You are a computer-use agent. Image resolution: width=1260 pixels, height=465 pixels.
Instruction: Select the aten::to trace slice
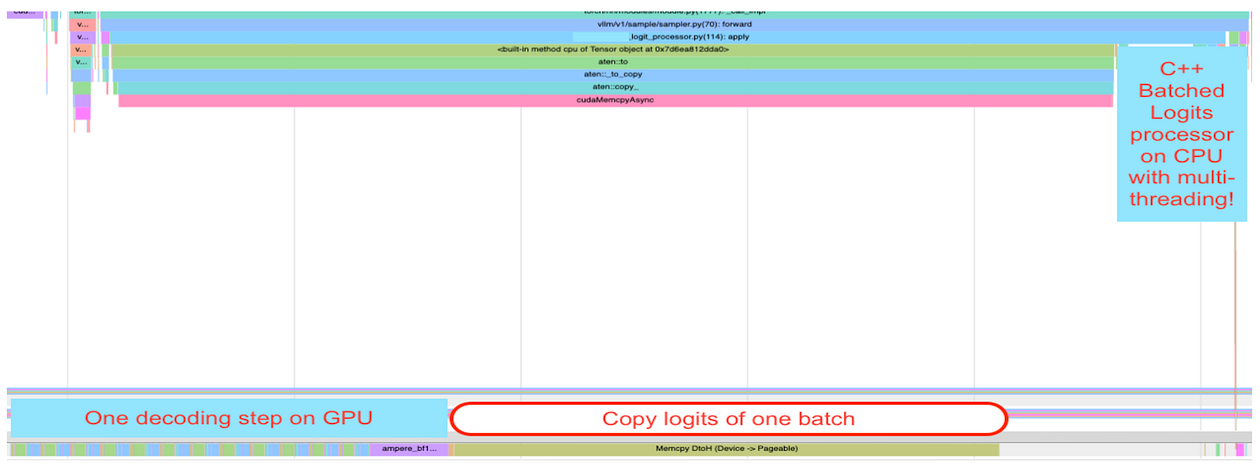point(613,62)
